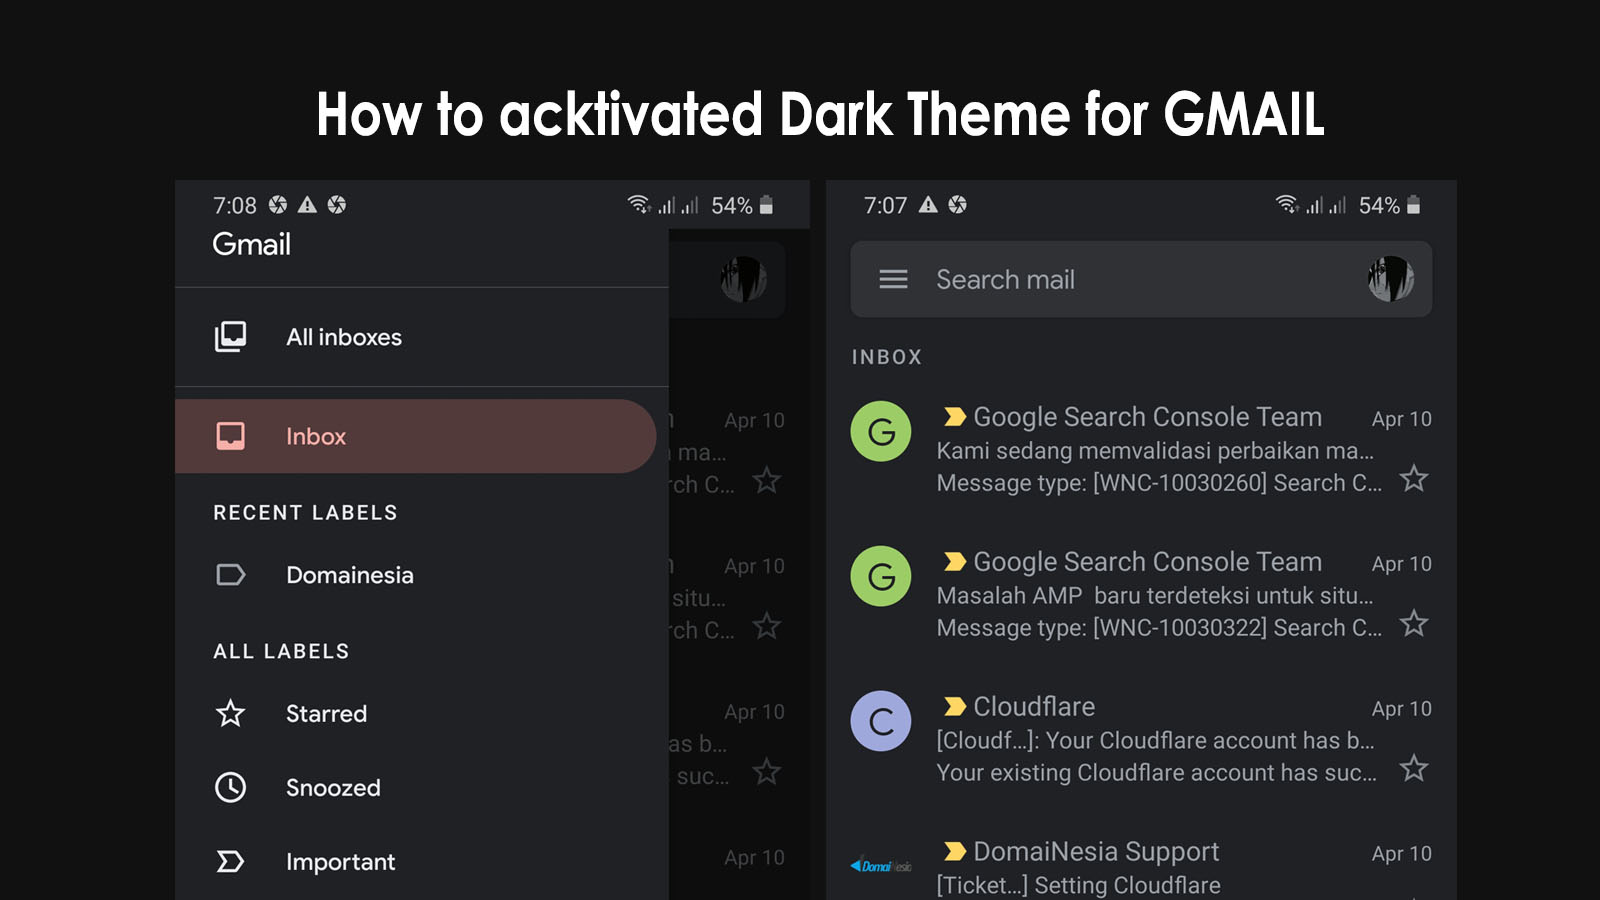Click the DomaiNesia Support sender logo

click(880, 862)
